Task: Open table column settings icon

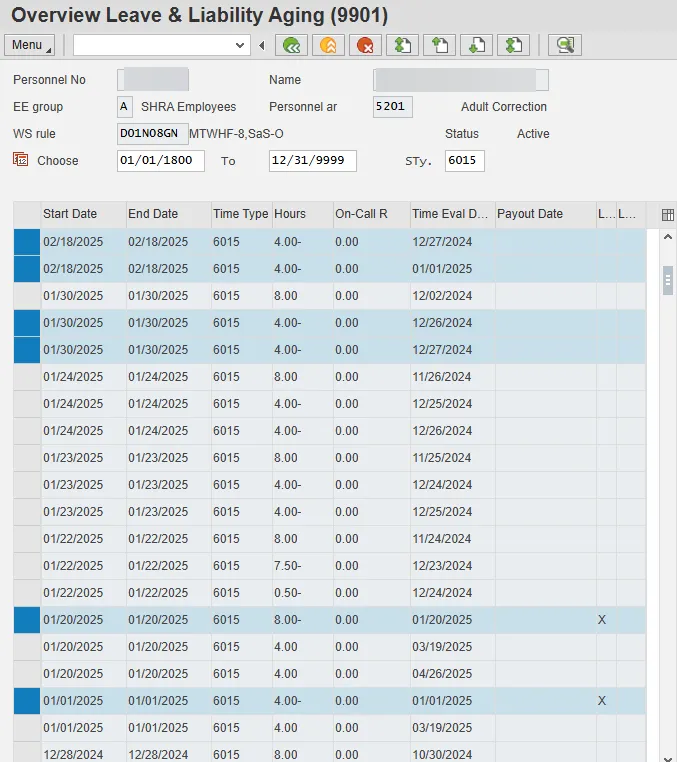Action: tap(667, 214)
